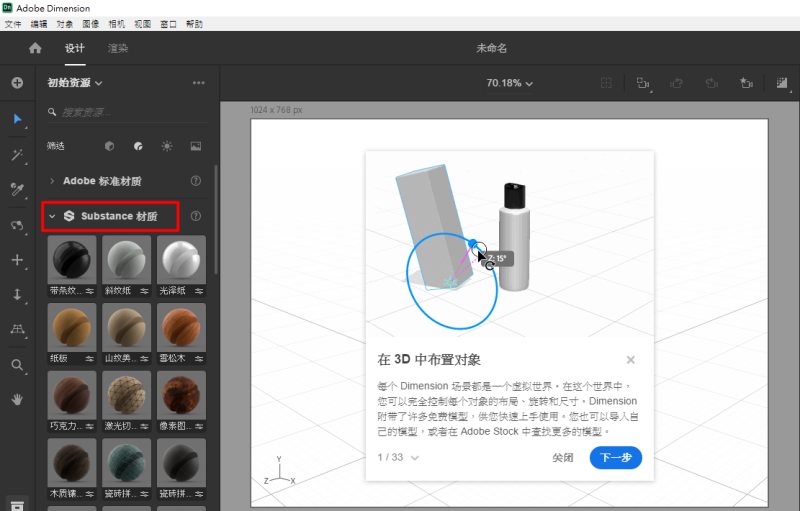Activate the Hand pan tool
Image resolution: width=800 pixels, height=511 pixels.
click(x=17, y=399)
